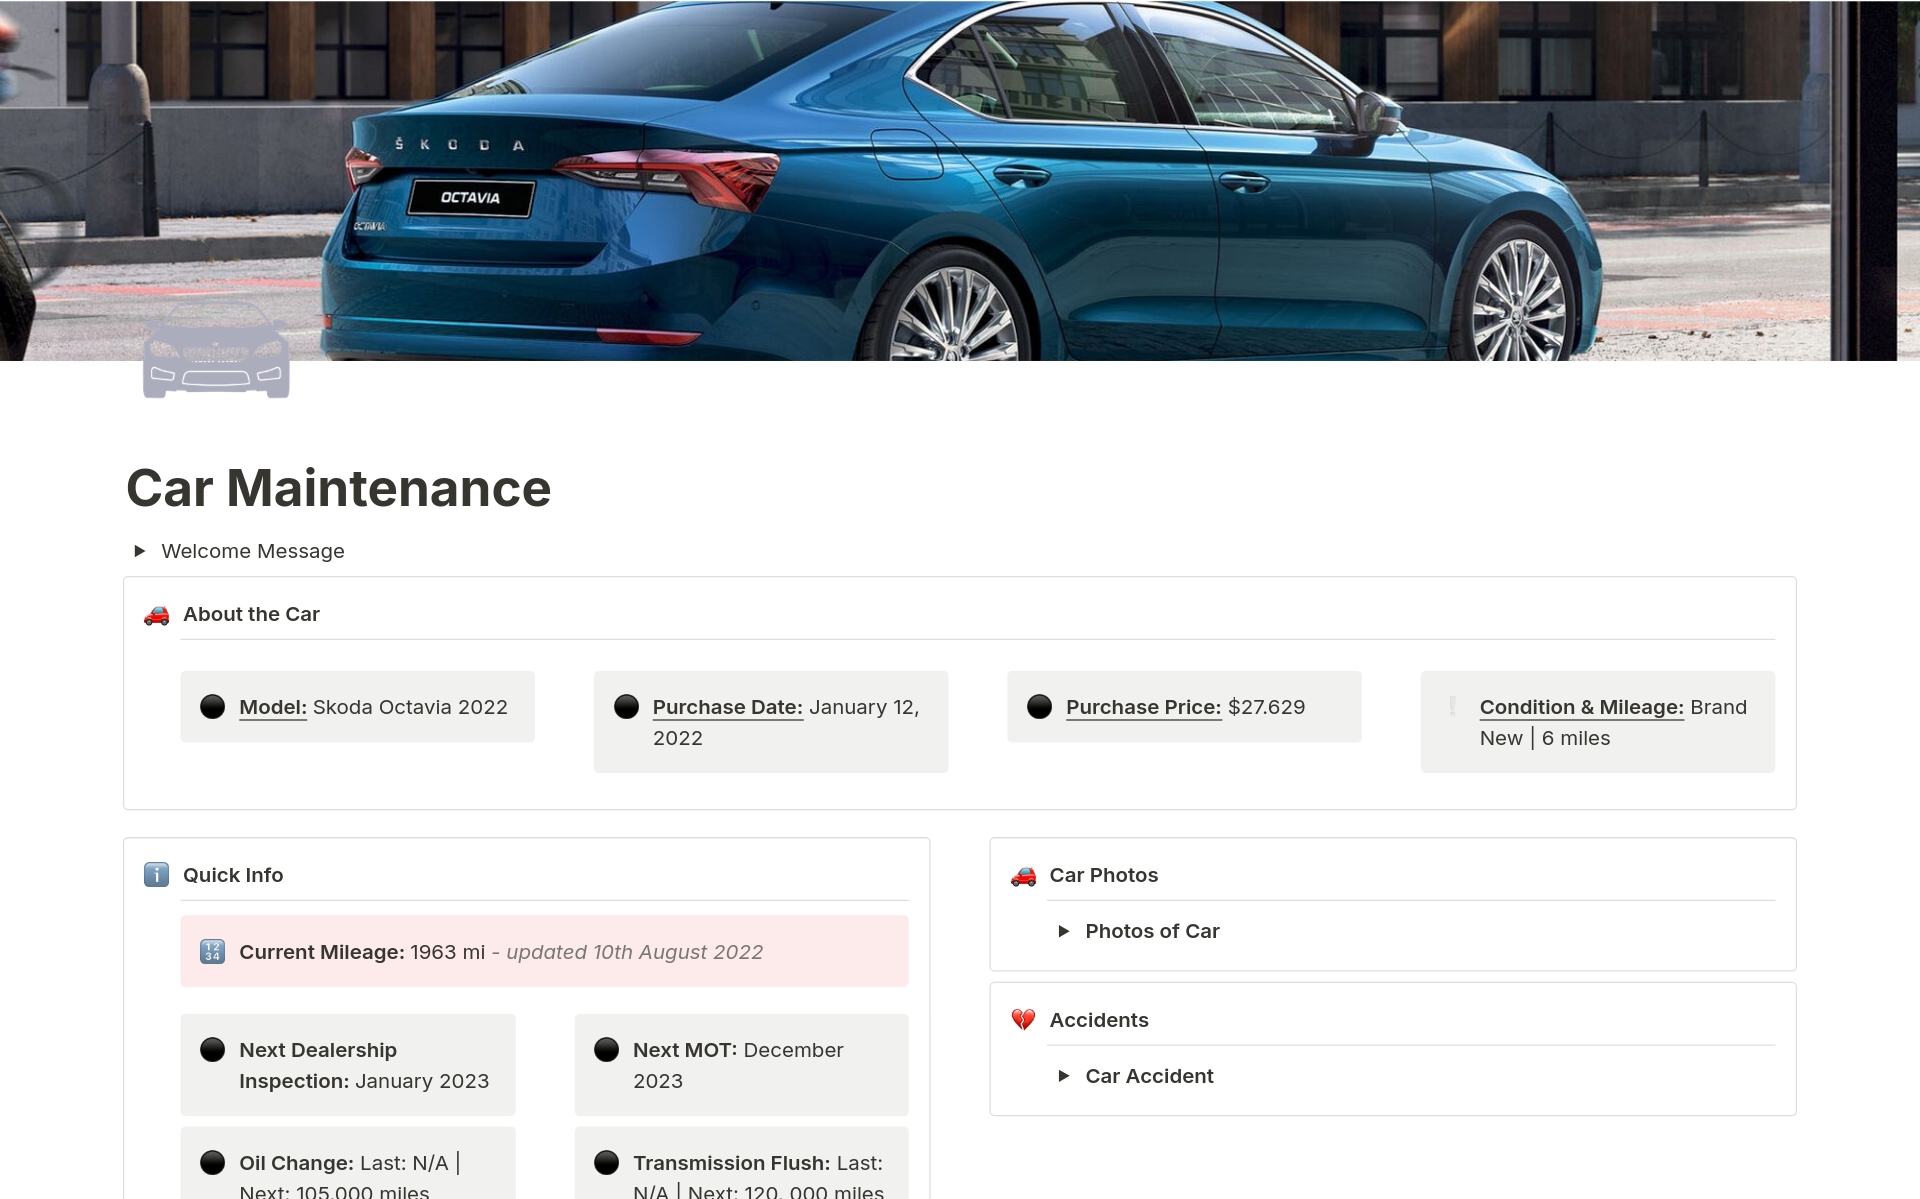Expand the Car Accident toggle
This screenshot has height=1199, width=1920.
click(1064, 1076)
